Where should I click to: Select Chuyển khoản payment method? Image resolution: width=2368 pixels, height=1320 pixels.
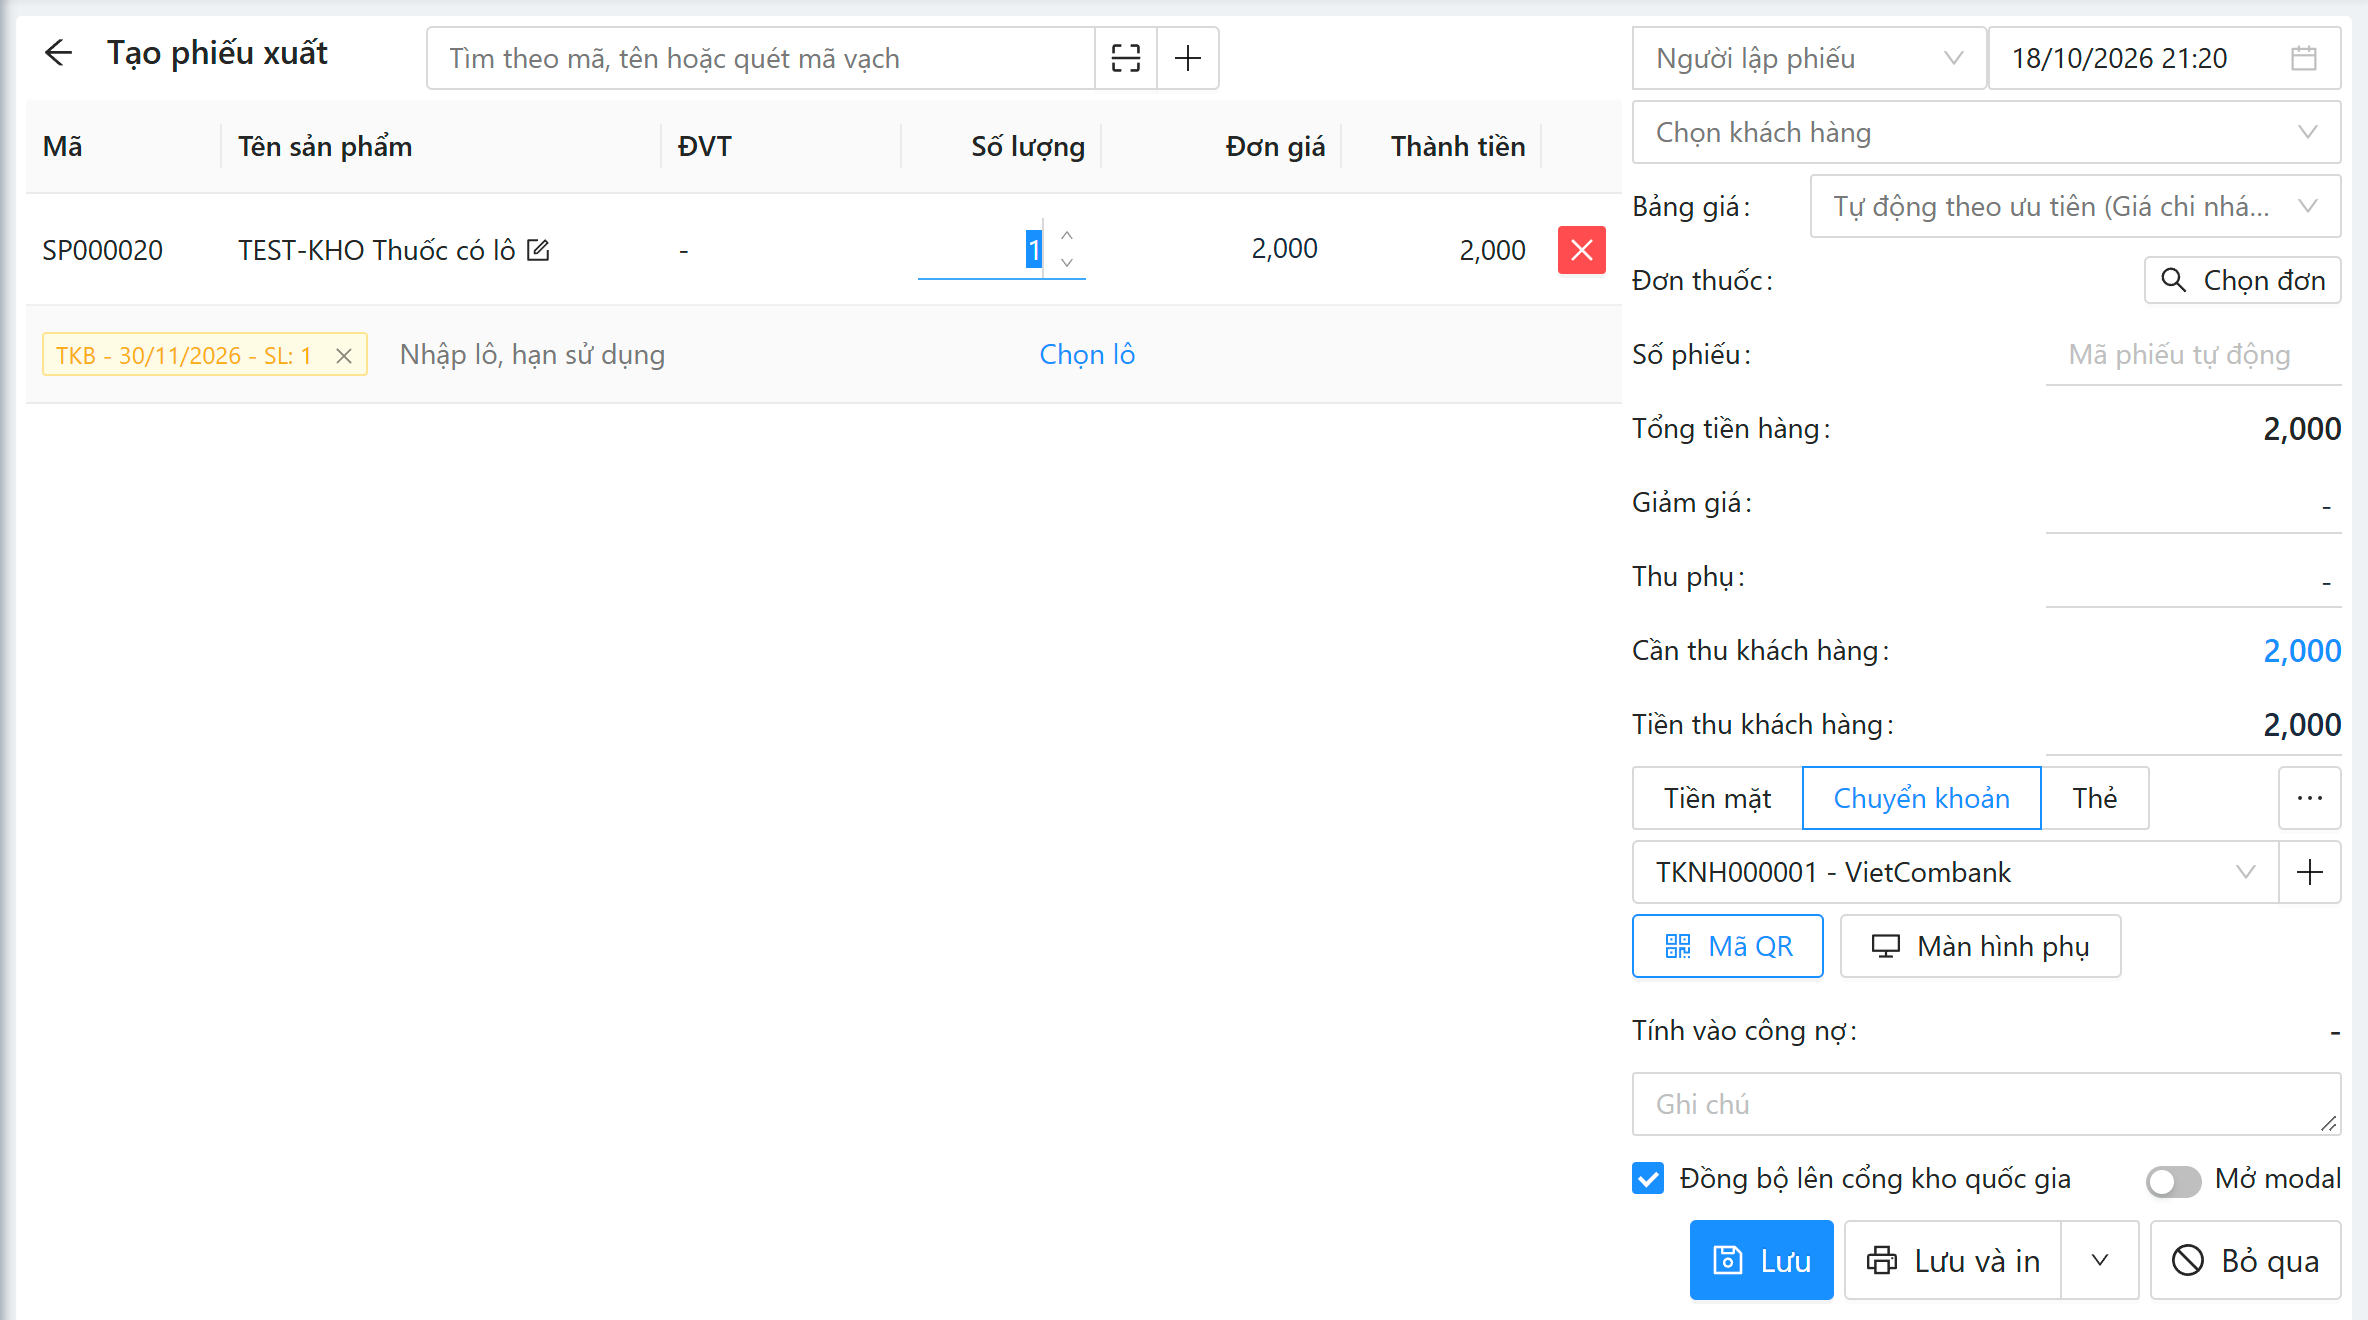click(x=1921, y=798)
